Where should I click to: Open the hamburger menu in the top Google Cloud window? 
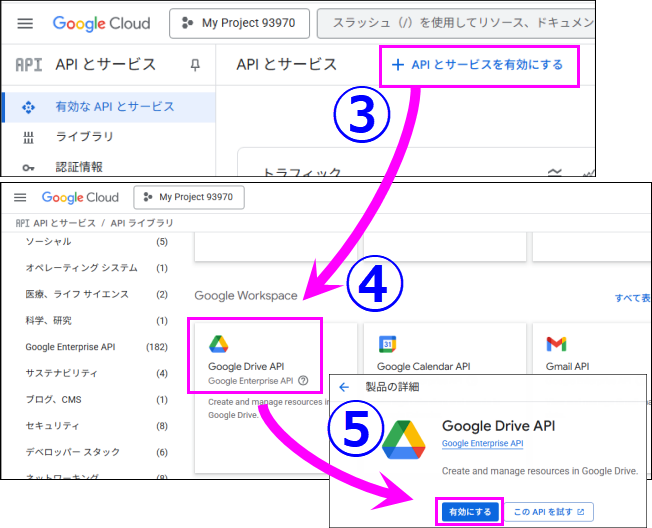point(25,23)
